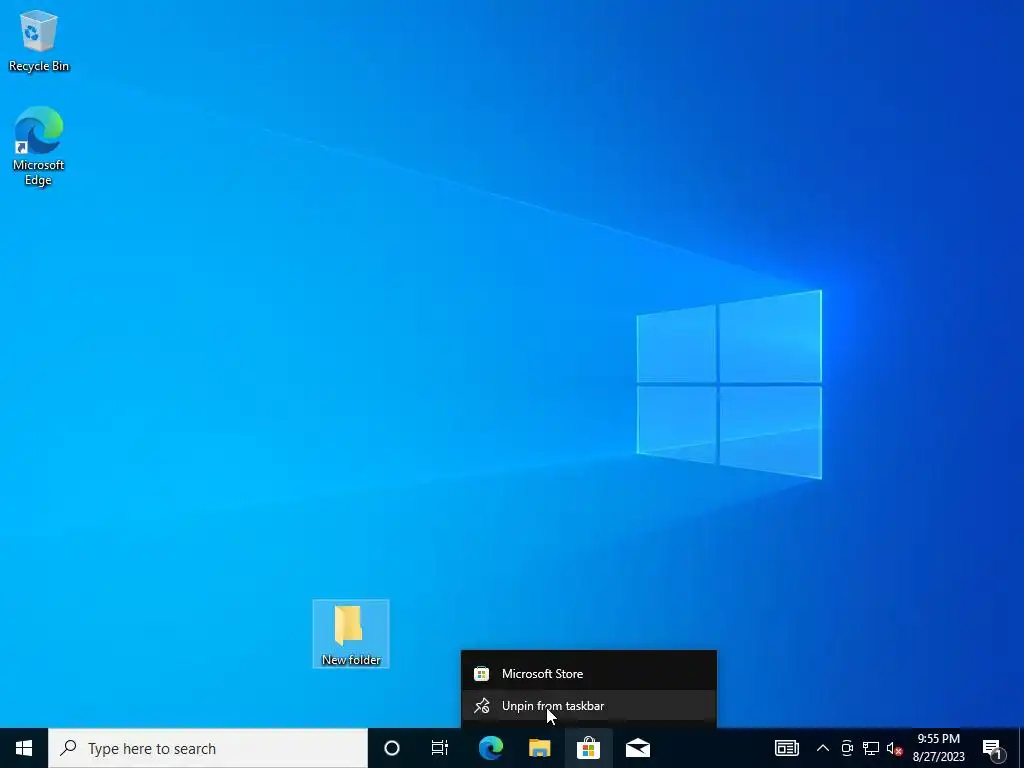
Task: Open the clock showing 9:55 PM
Action: (x=939, y=748)
